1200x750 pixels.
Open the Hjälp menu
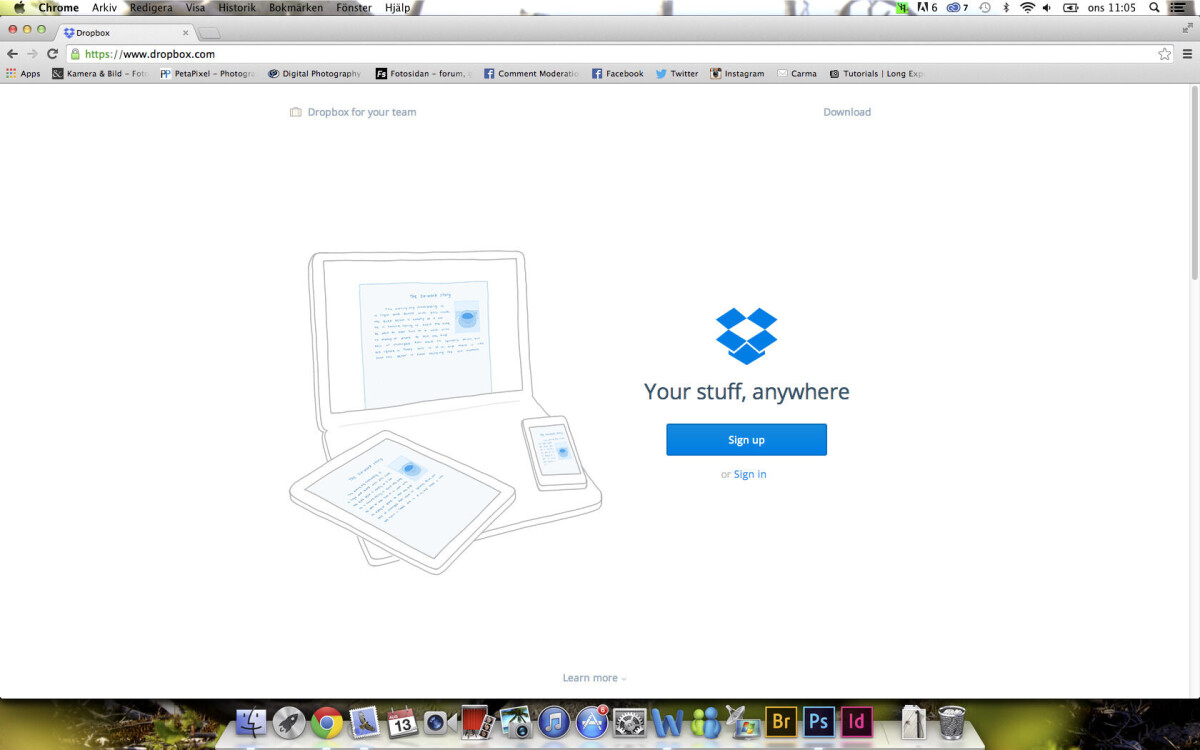[397, 7]
